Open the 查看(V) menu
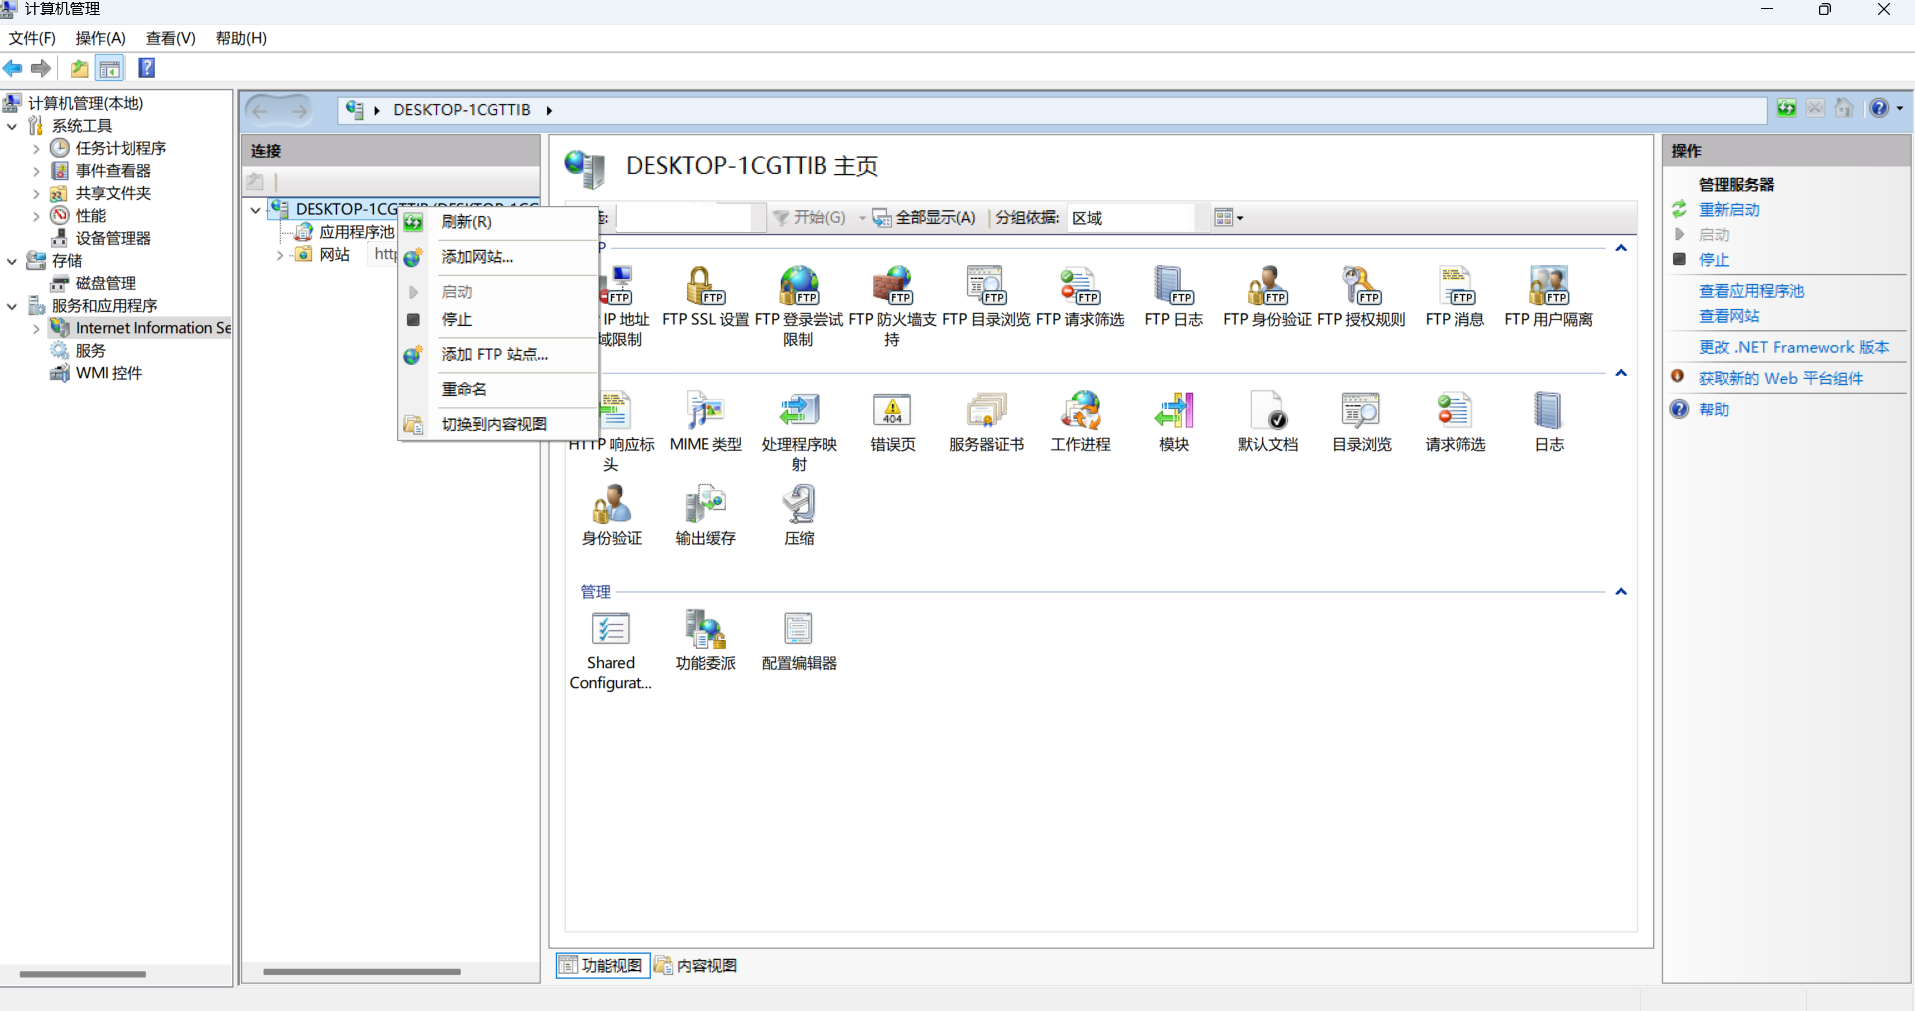 170,38
